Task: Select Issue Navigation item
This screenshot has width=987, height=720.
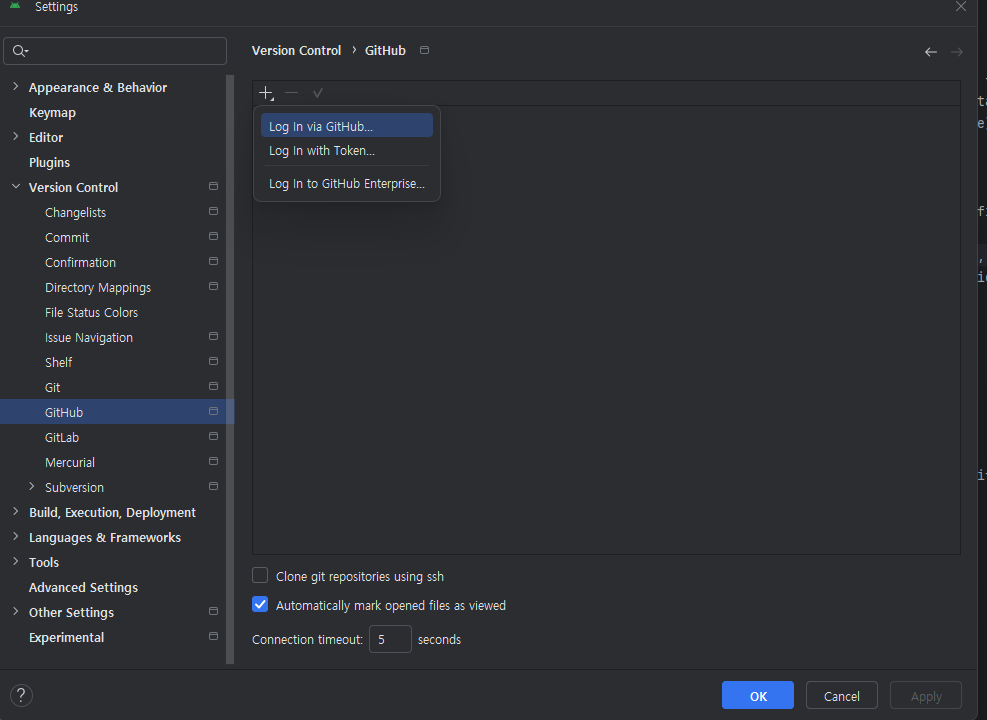Action: (89, 337)
